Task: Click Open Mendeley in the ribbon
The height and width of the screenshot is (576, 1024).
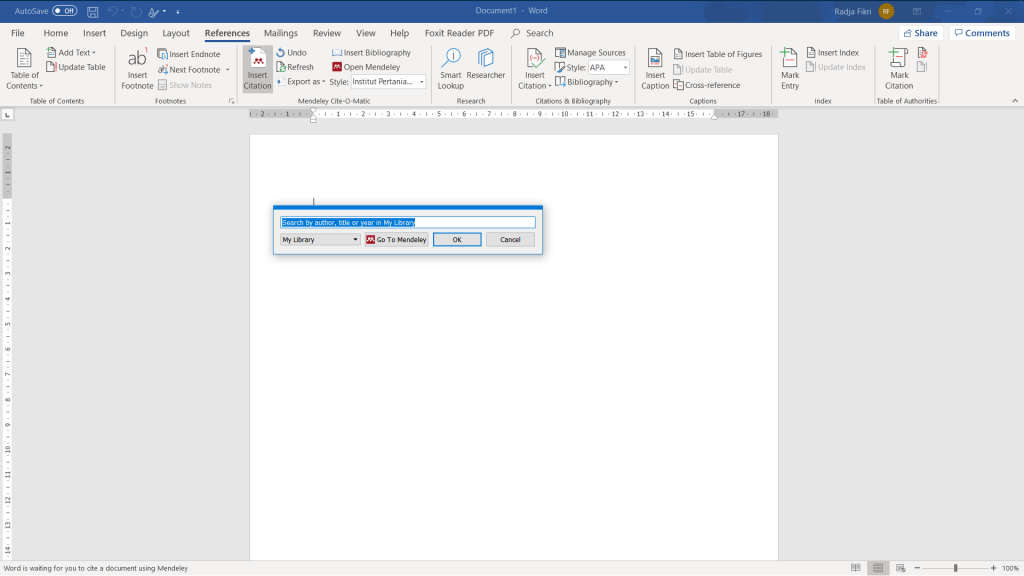Action: coord(366,67)
